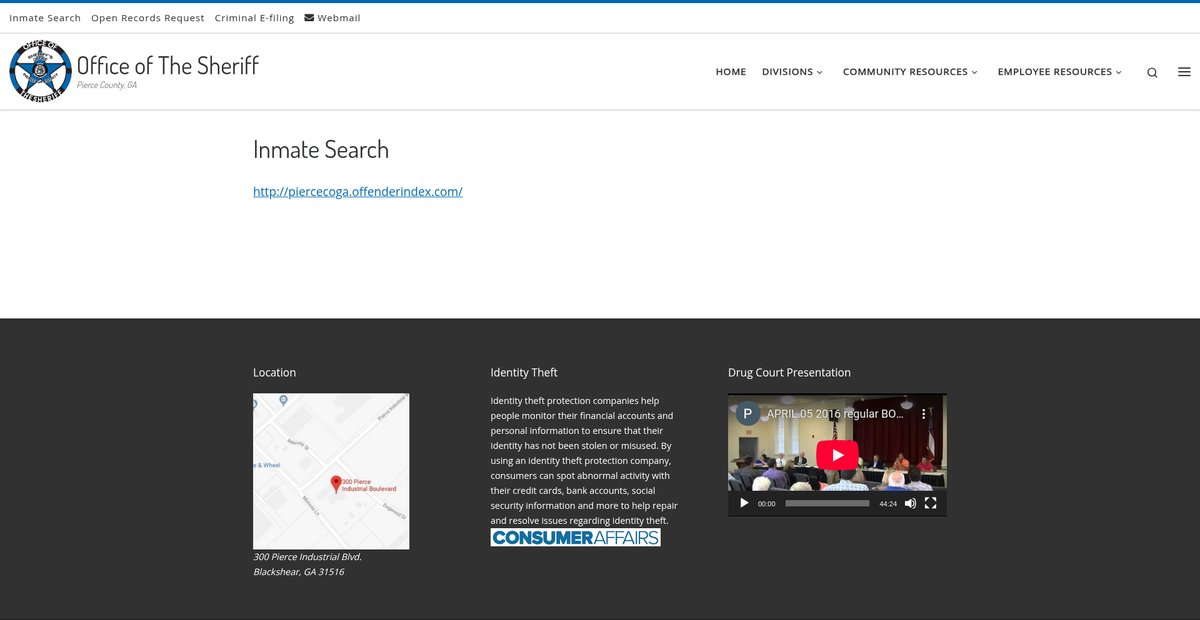Play the video with red YouTube button

pyautogui.click(x=837, y=455)
